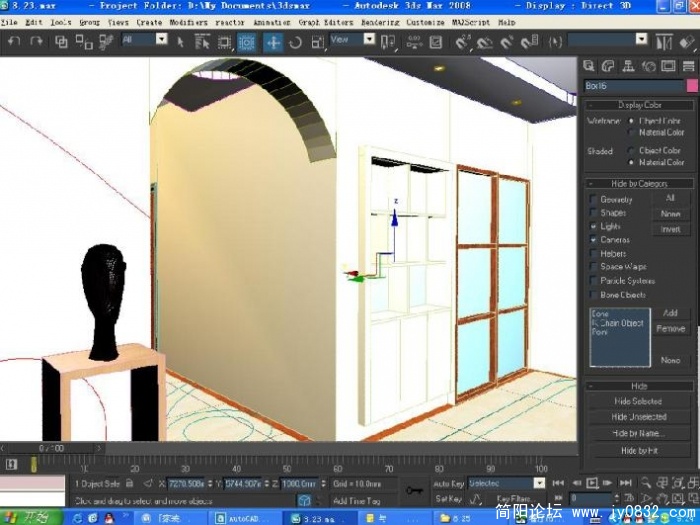Collapse the Hide by Category rollout
The image size is (700, 525).
(639, 183)
